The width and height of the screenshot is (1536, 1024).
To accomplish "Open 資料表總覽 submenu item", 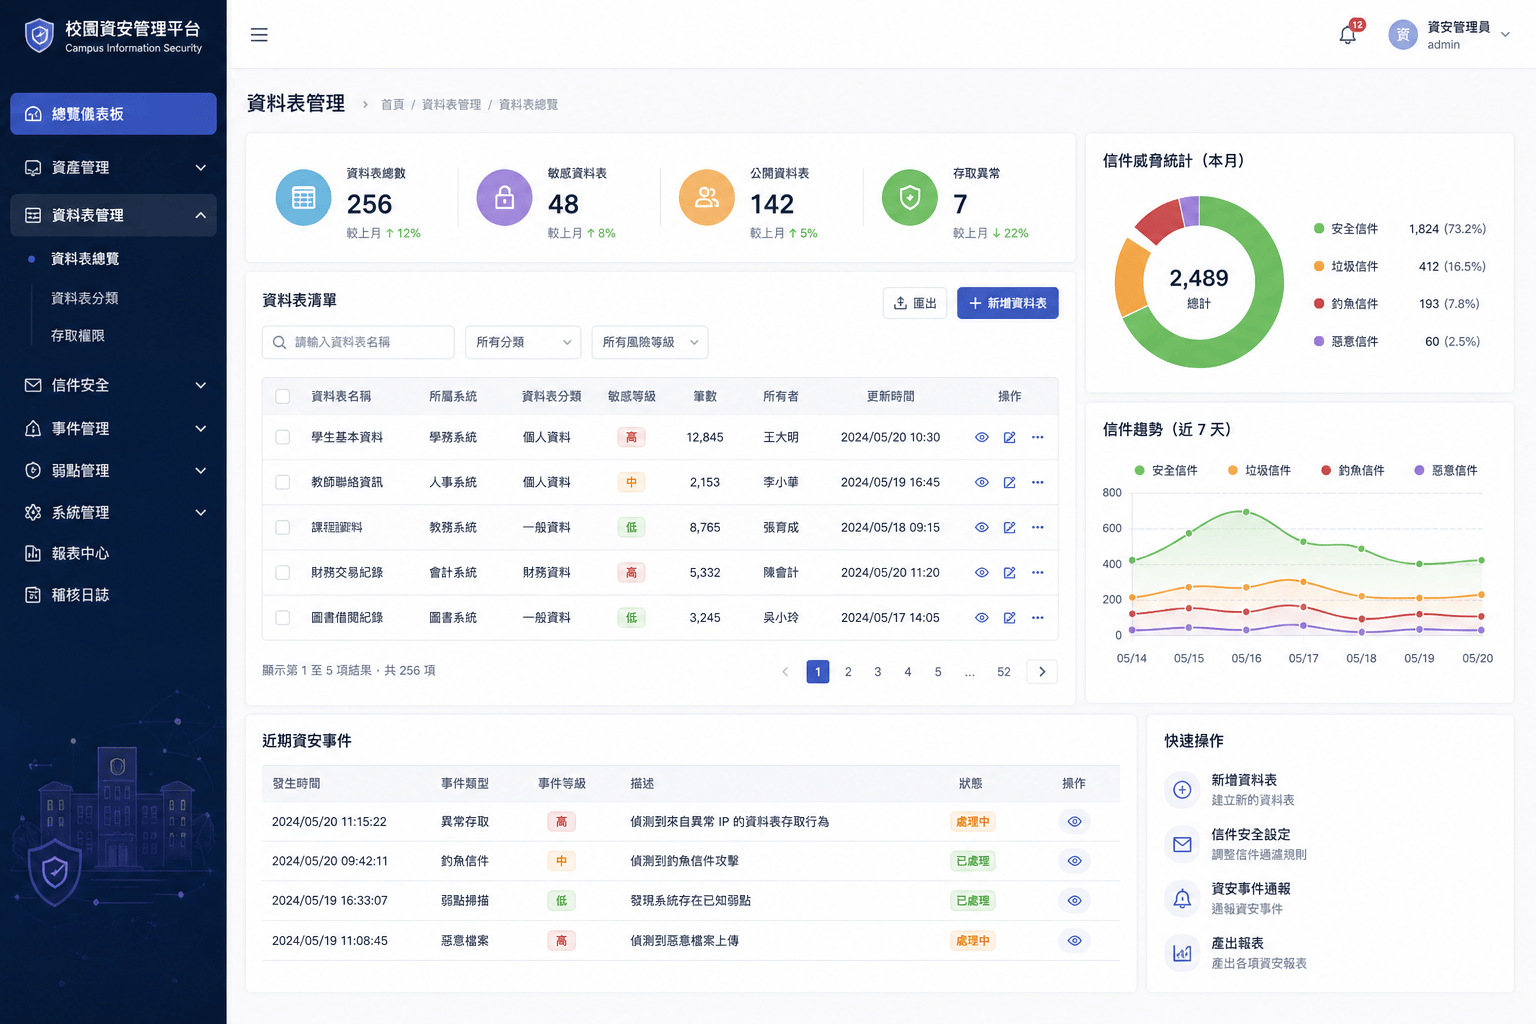I will [85, 259].
